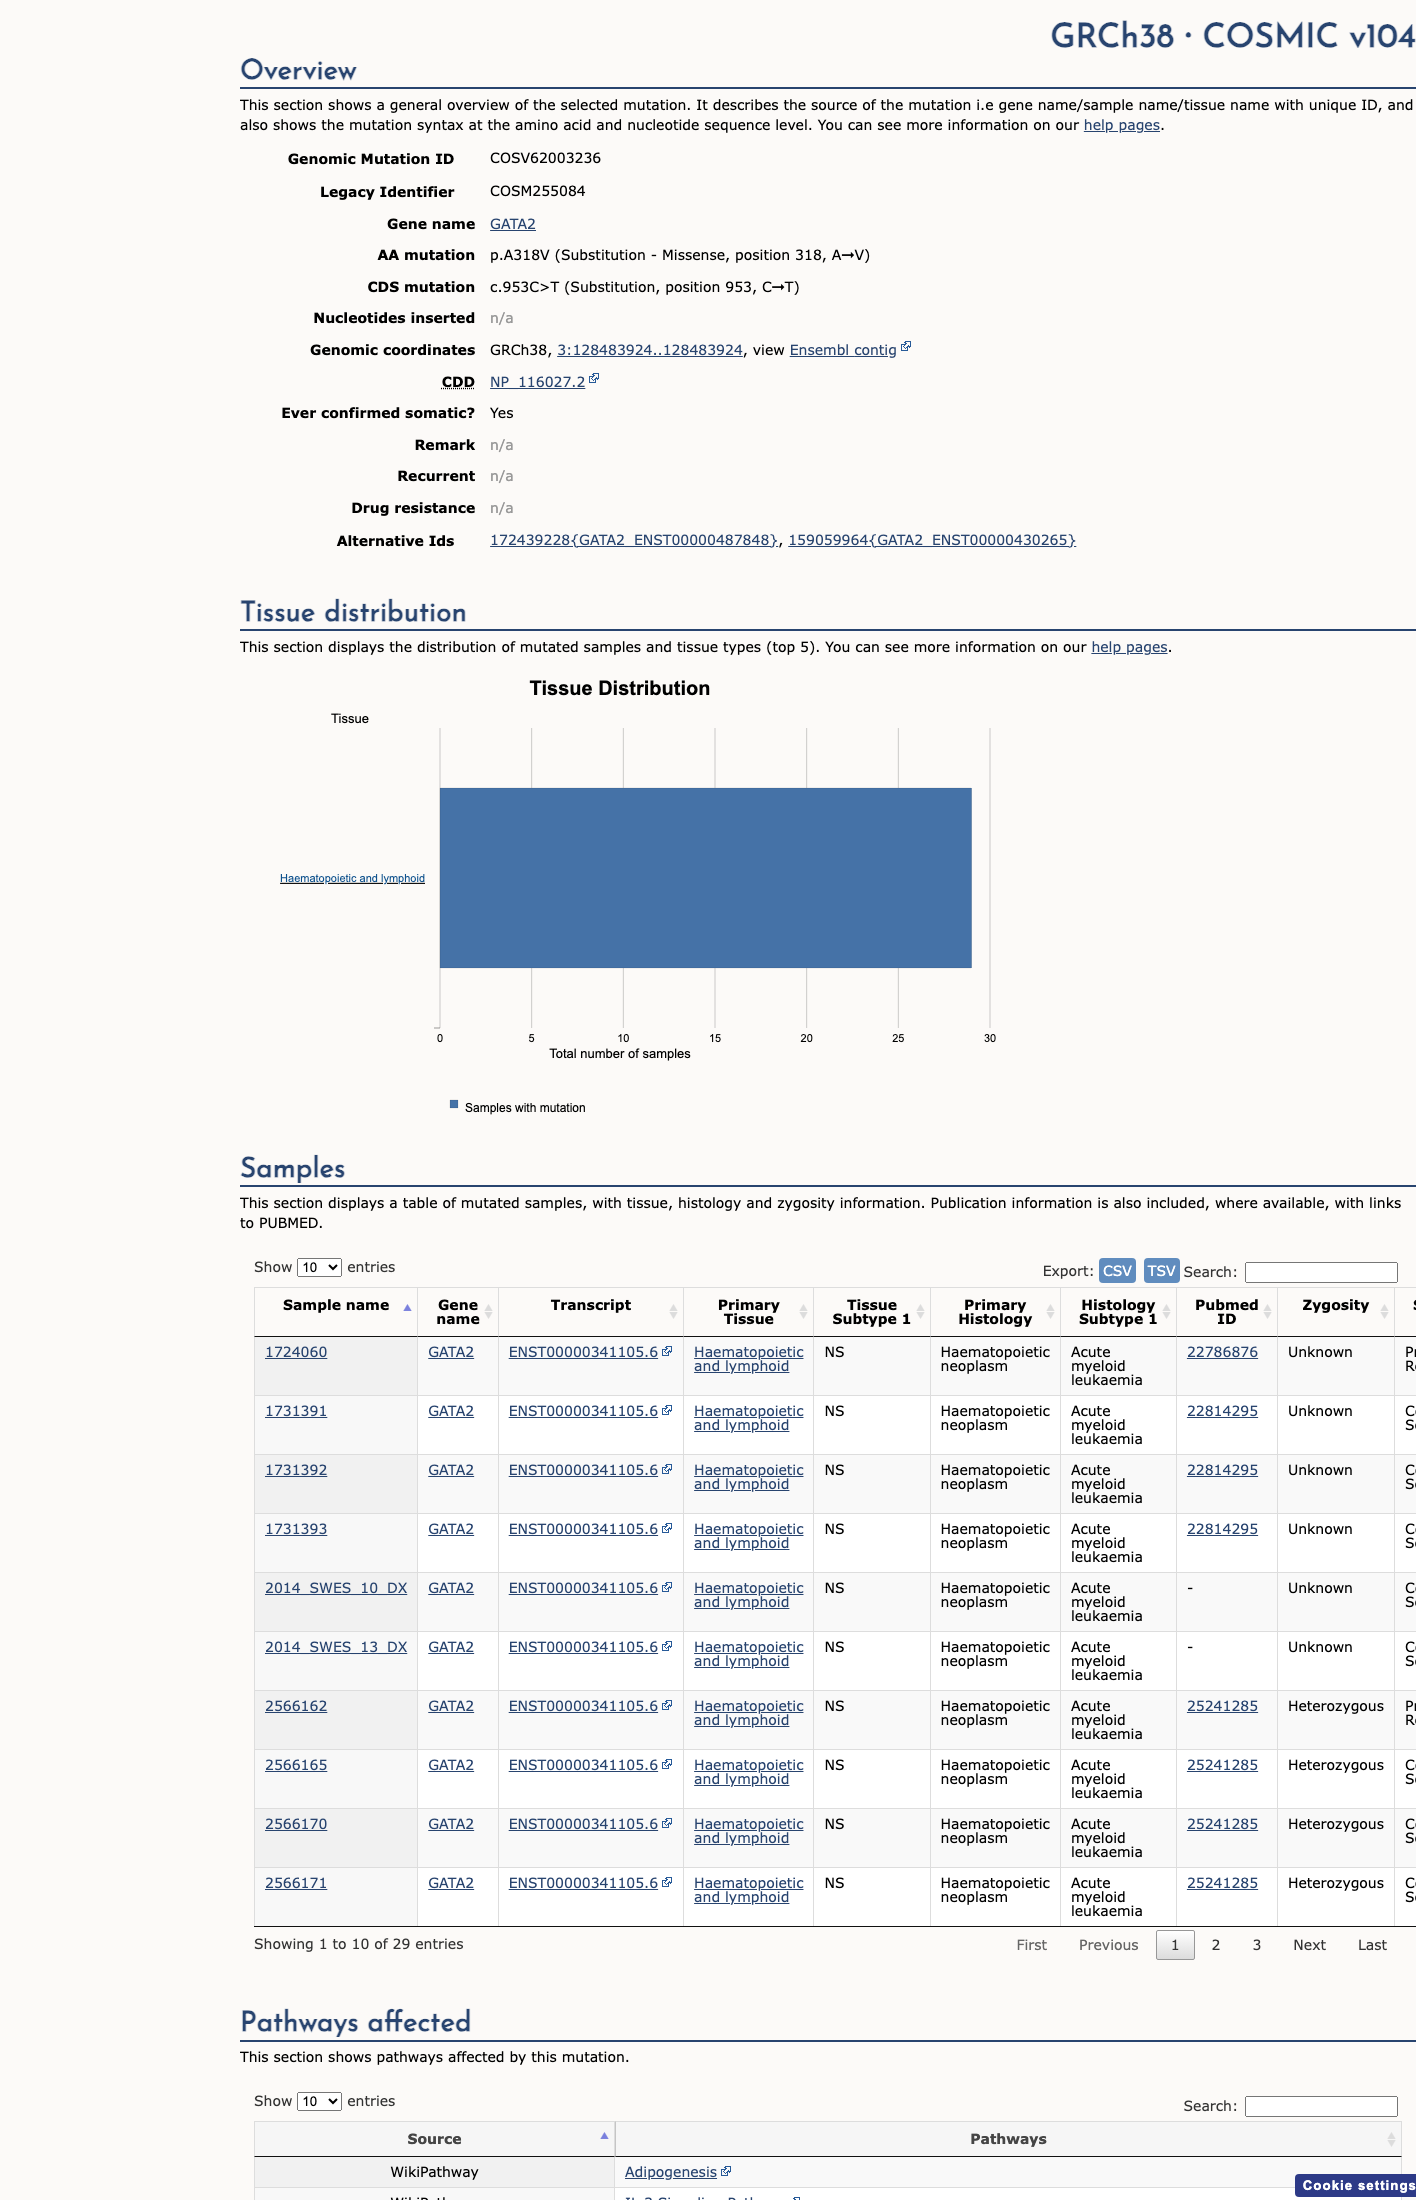Viewport: 1416px width, 2200px height.
Task: Click the sort arrows on Histology Subtype 1 column
Action: pyautogui.click(x=1166, y=1312)
